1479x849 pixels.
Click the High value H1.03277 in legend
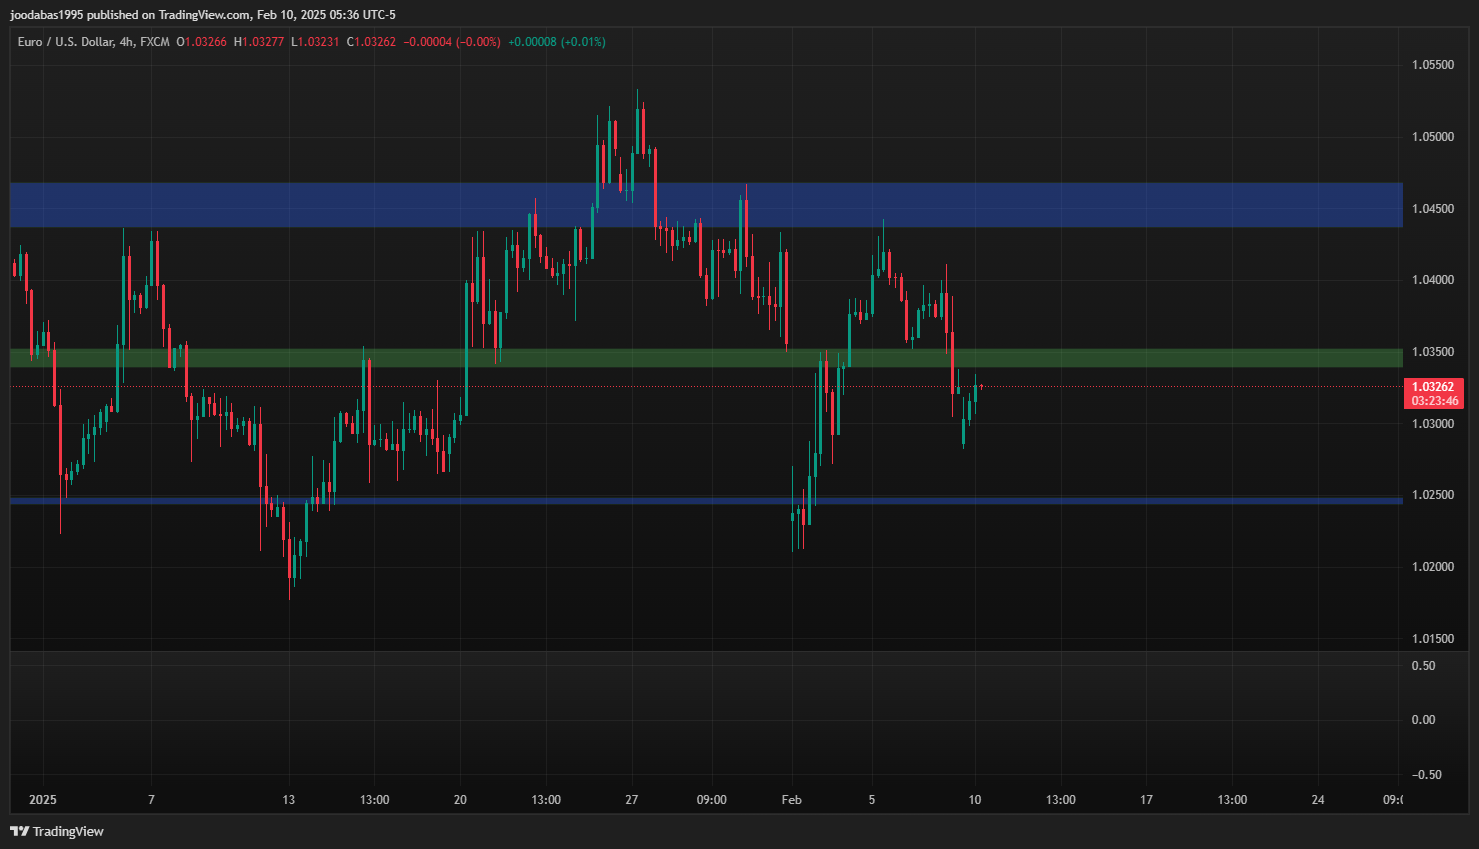pos(259,42)
